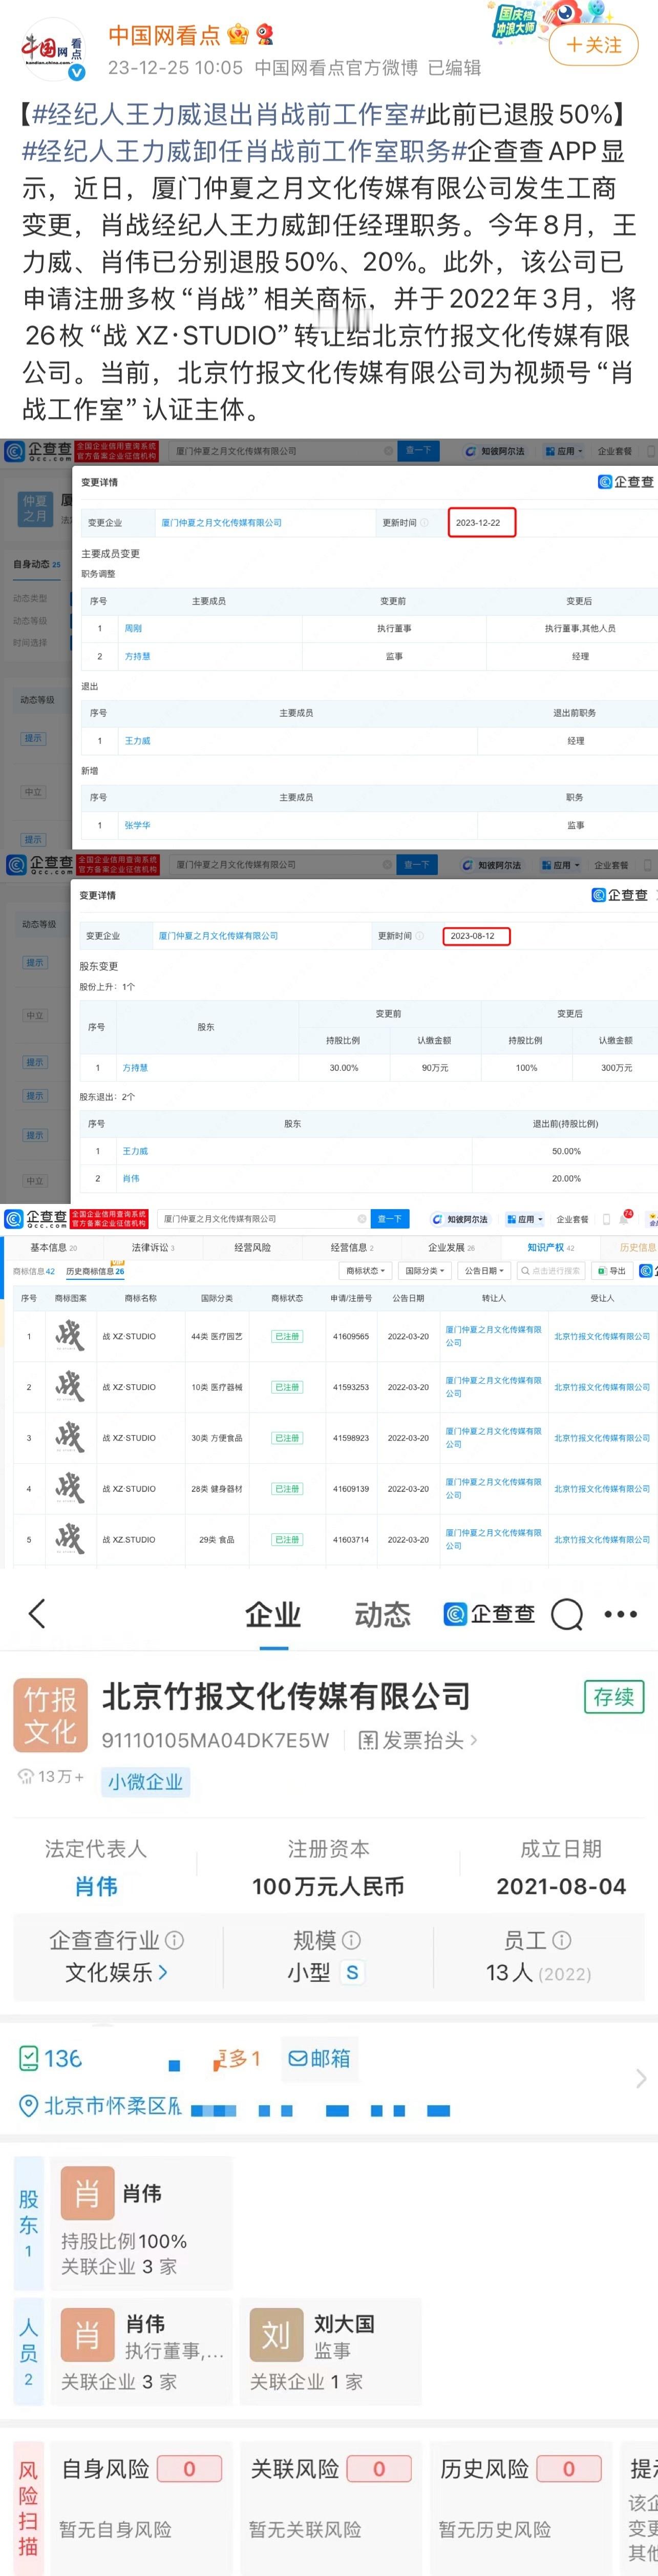Open 周刚 member link

[133, 628]
